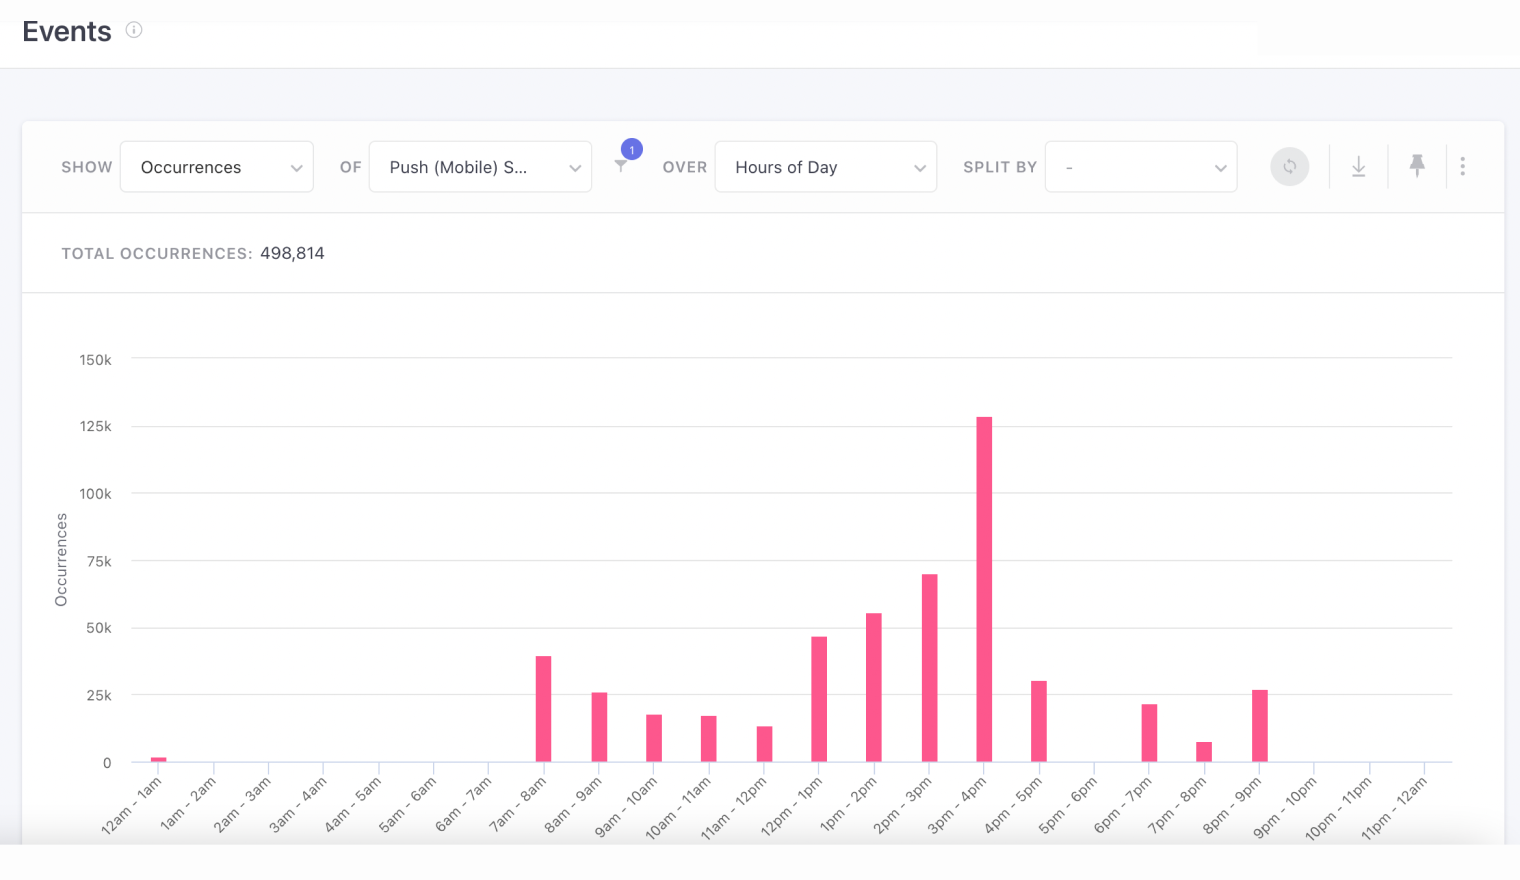
Task: Click the 12pm - 1pm bar
Action: [x=819, y=699]
